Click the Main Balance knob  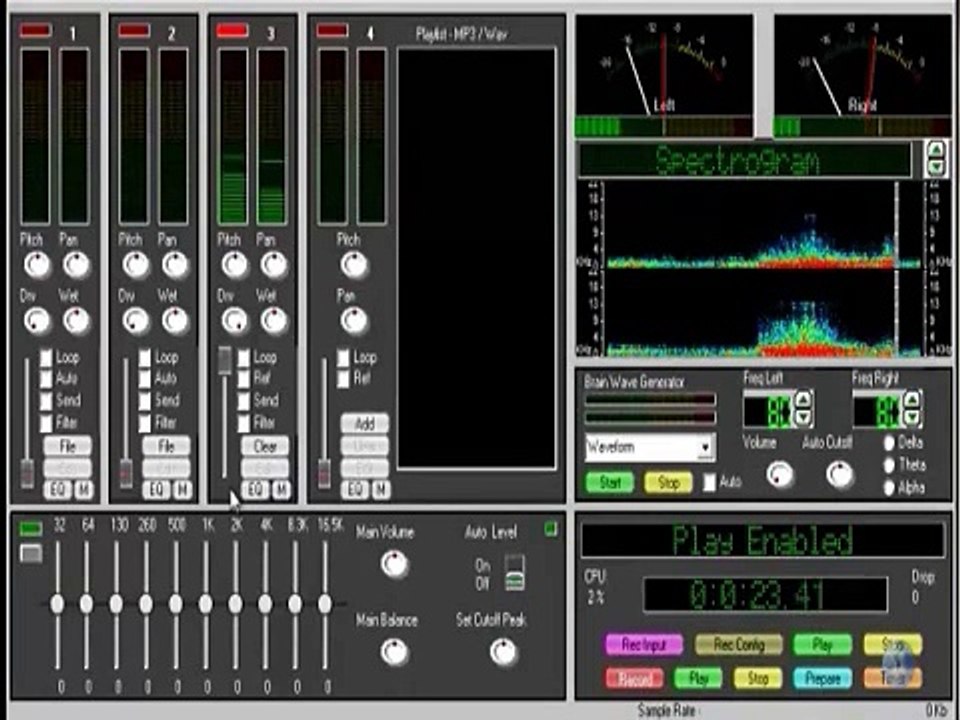394,652
